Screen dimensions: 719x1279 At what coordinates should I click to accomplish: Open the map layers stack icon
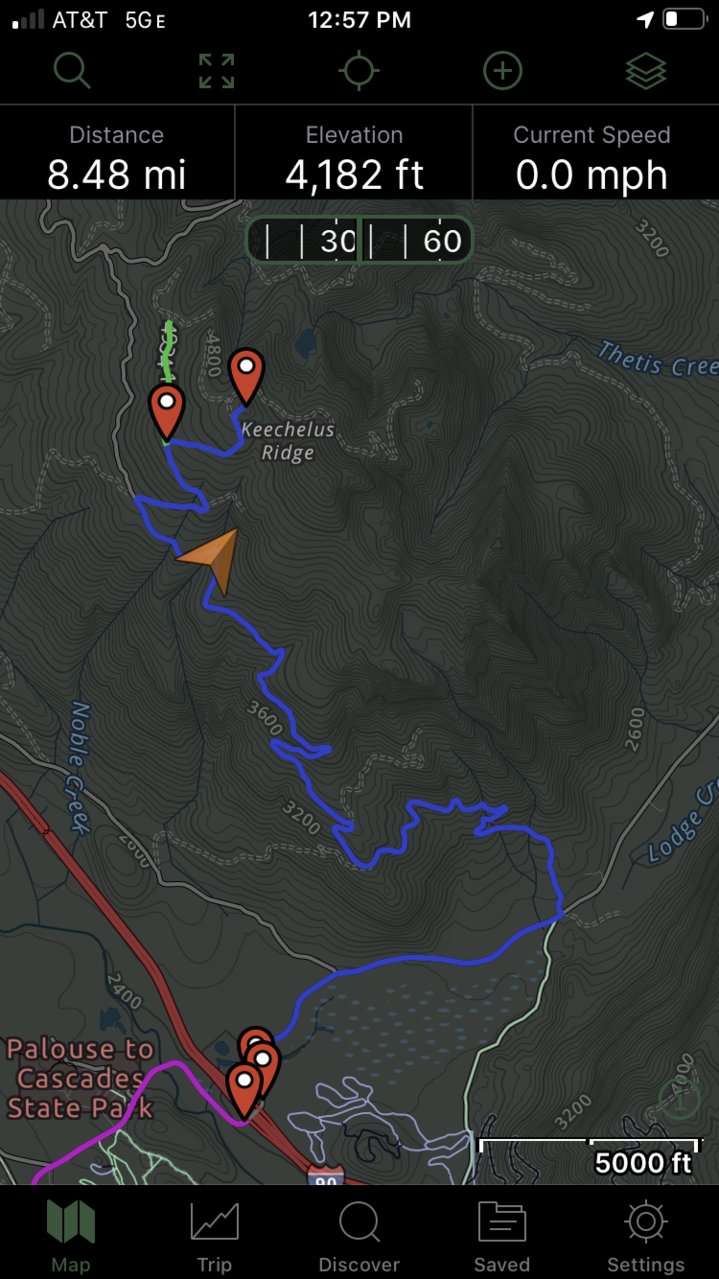click(646, 71)
